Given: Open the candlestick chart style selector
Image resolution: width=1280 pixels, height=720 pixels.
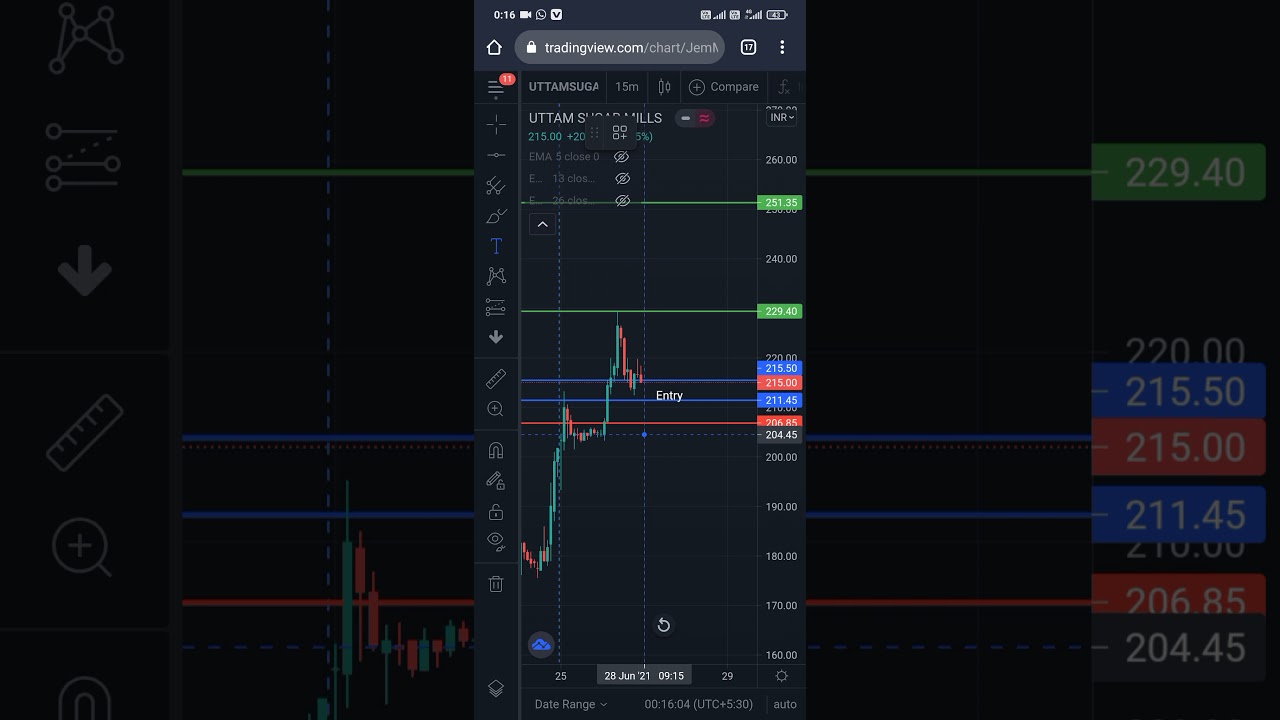Looking at the screenshot, I should (664, 87).
